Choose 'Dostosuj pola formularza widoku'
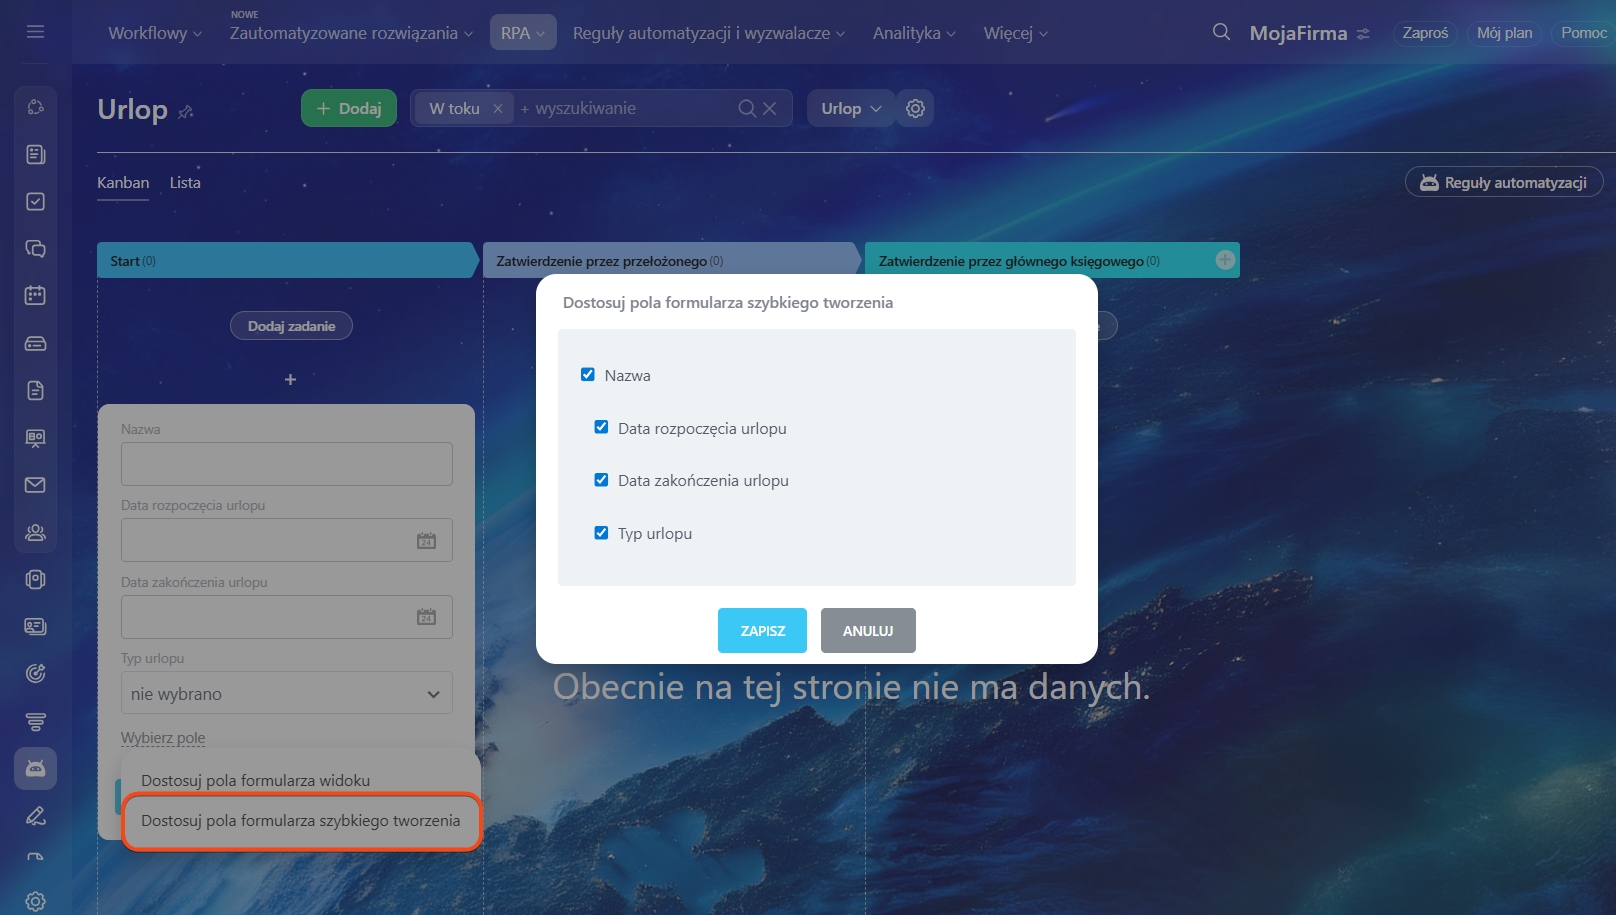The image size is (1616, 915). [256, 780]
